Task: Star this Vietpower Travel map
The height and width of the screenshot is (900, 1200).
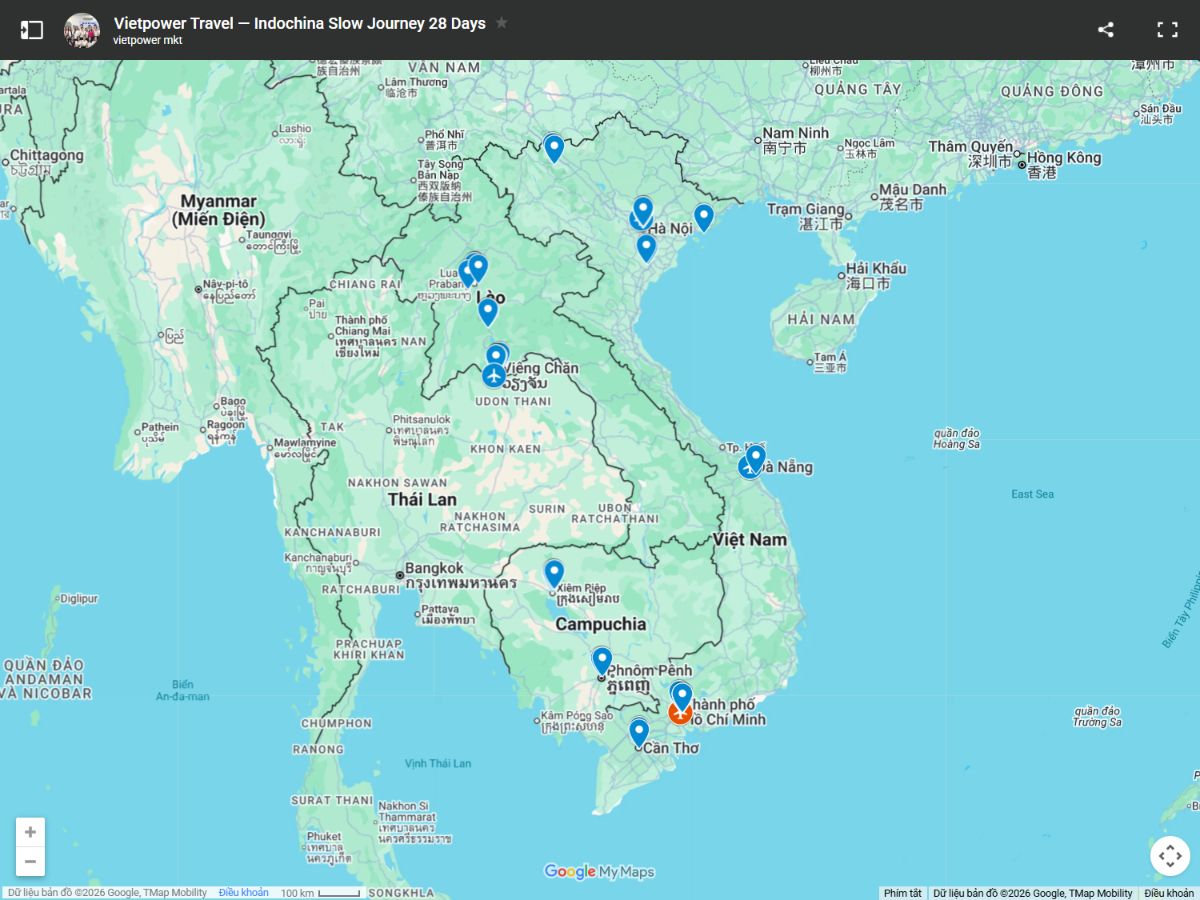Action: click(501, 22)
